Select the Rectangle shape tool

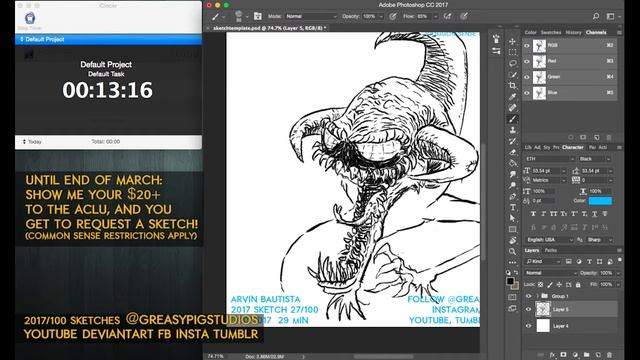click(512, 229)
